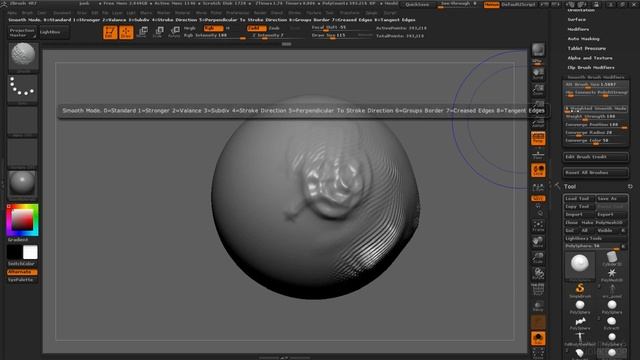Image resolution: width=640 pixels, height=360 pixels.
Task: Open the dotted stroke type picker
Action: coord(23,88)
